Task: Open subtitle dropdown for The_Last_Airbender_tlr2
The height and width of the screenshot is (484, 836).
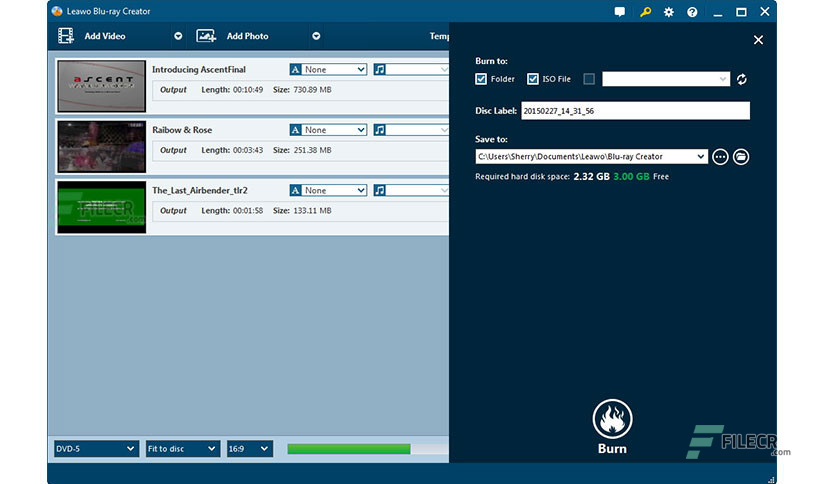Action: [334, 190]
